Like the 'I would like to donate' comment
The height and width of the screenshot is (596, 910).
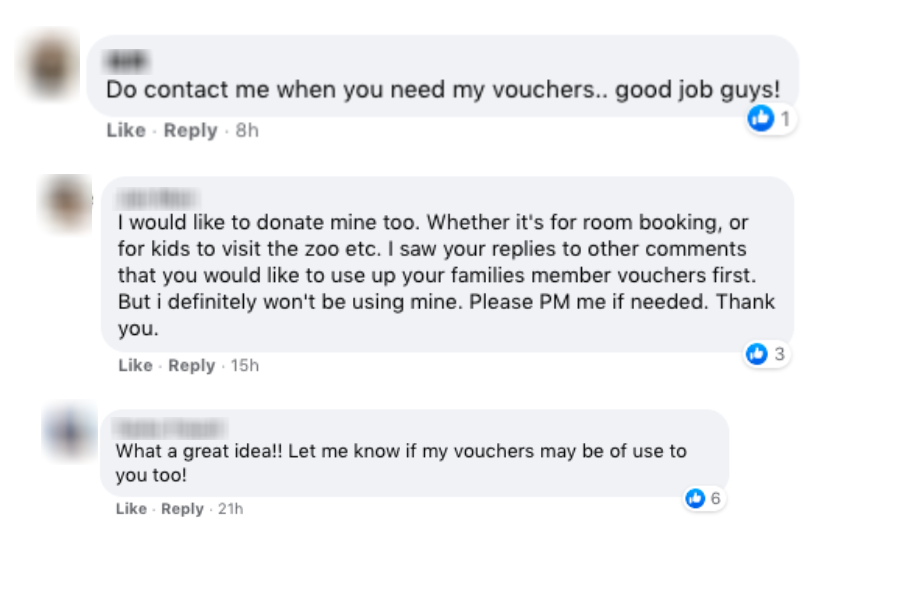[x=135, y=365]
